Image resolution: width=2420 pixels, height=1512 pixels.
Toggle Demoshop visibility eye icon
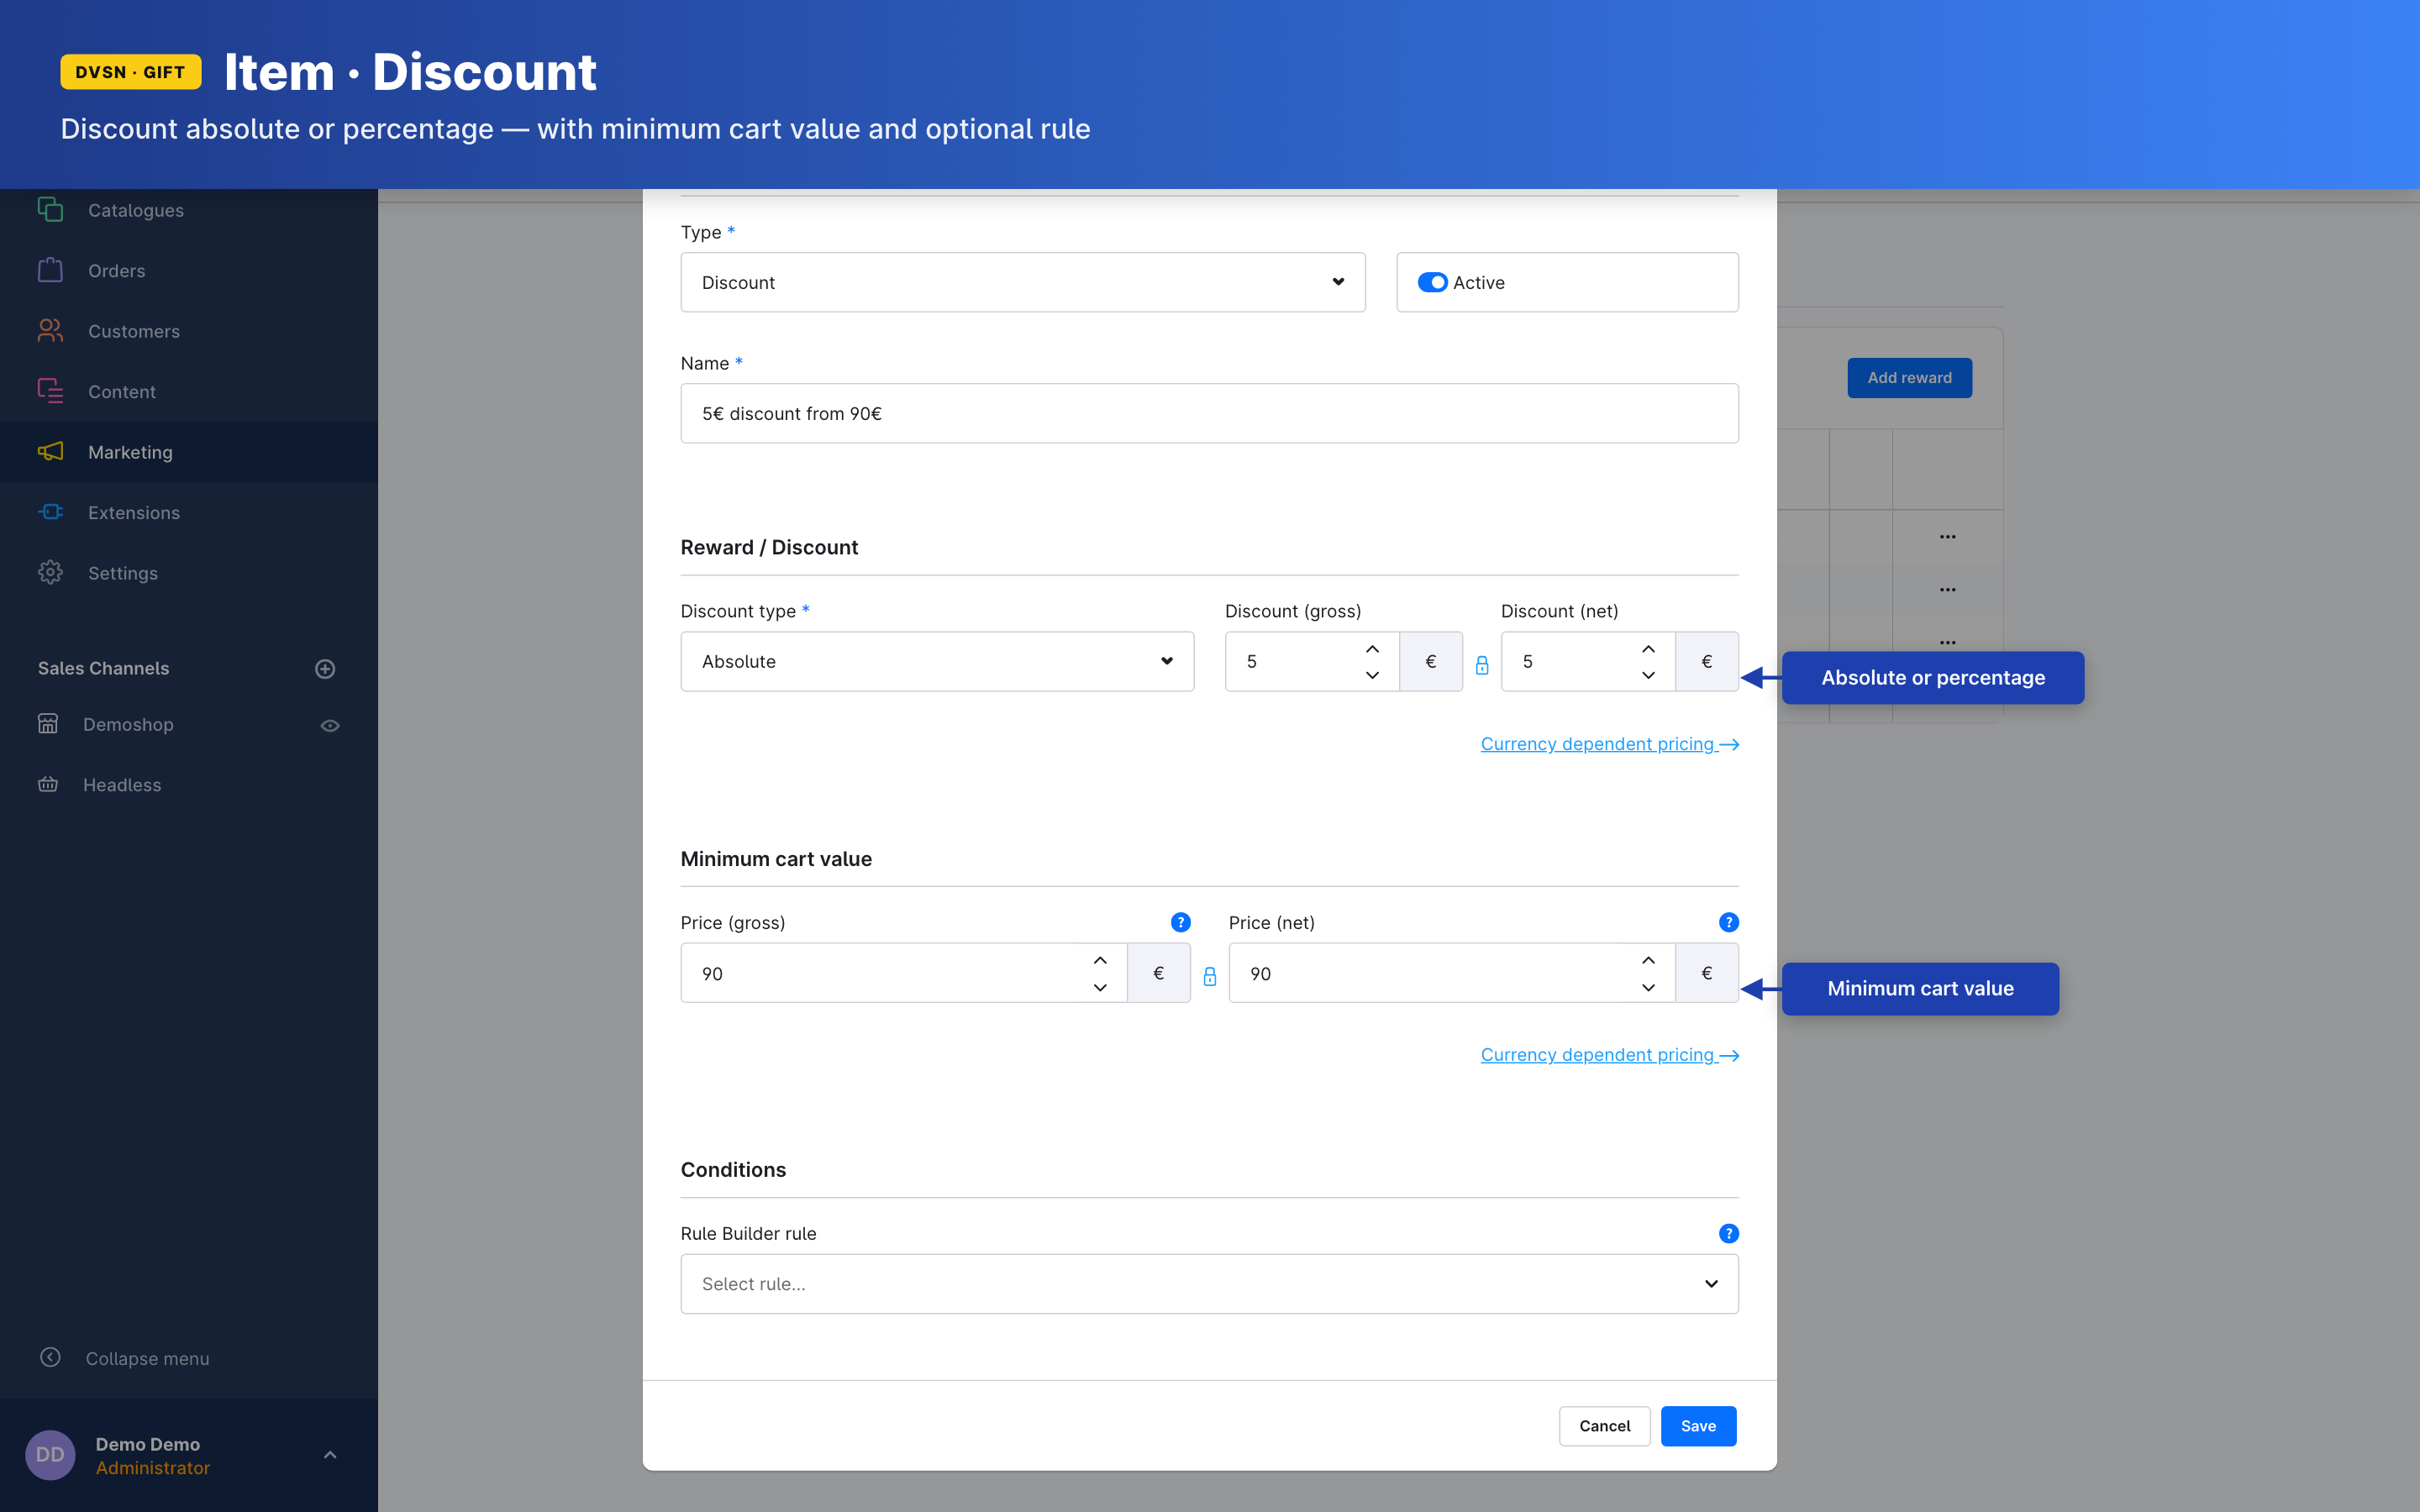pyautogui.click(x=330, y=725)
